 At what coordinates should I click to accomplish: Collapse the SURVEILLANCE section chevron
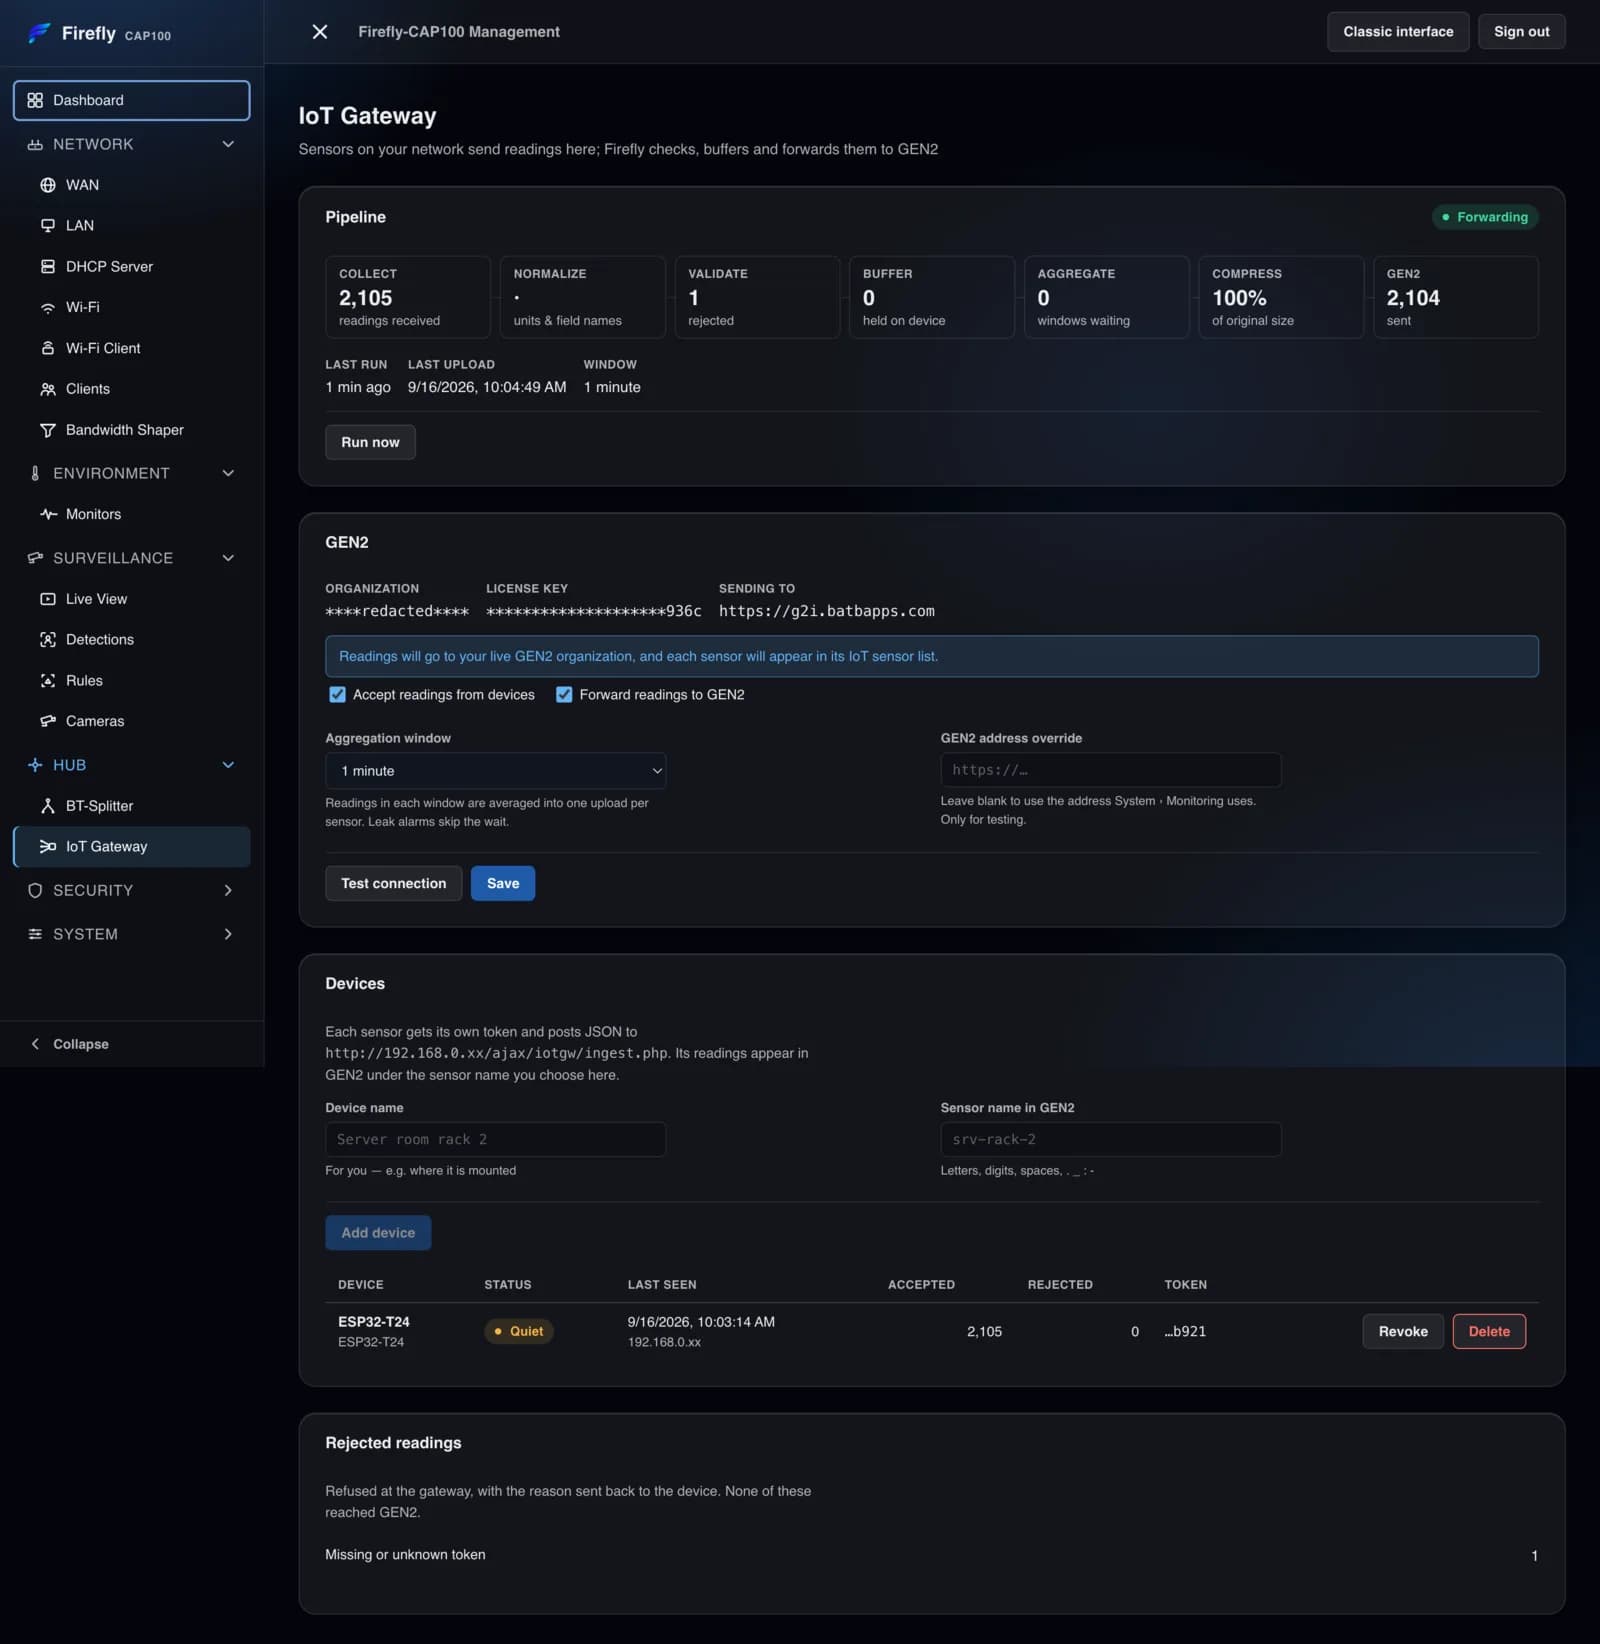(x=228, y=558)
